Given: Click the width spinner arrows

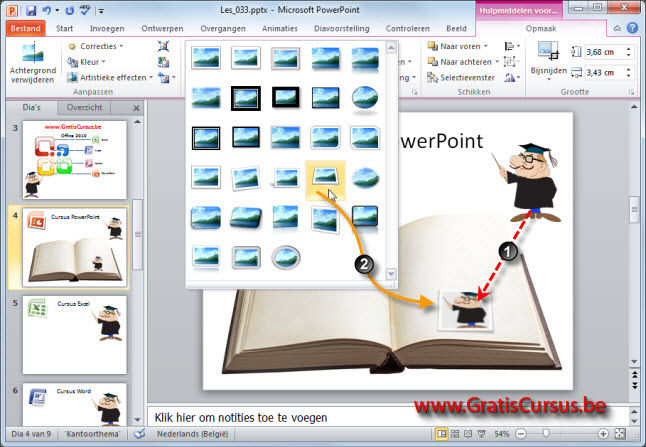Looking at the screenshot, I should [x=629, y=73].
